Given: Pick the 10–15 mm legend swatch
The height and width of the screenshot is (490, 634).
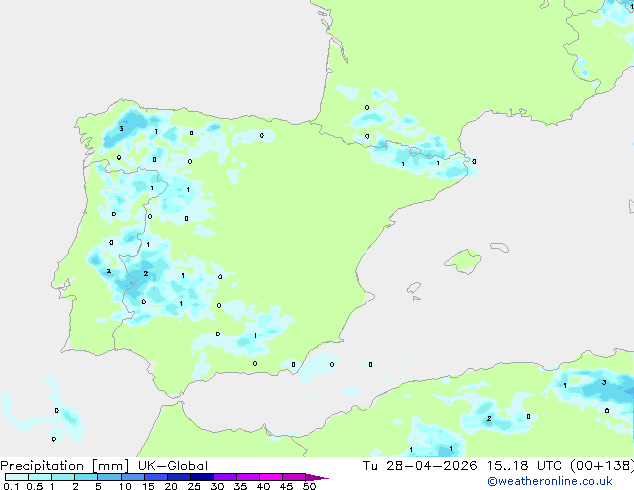Looking at the screenshot, I should tap(132, 477).
